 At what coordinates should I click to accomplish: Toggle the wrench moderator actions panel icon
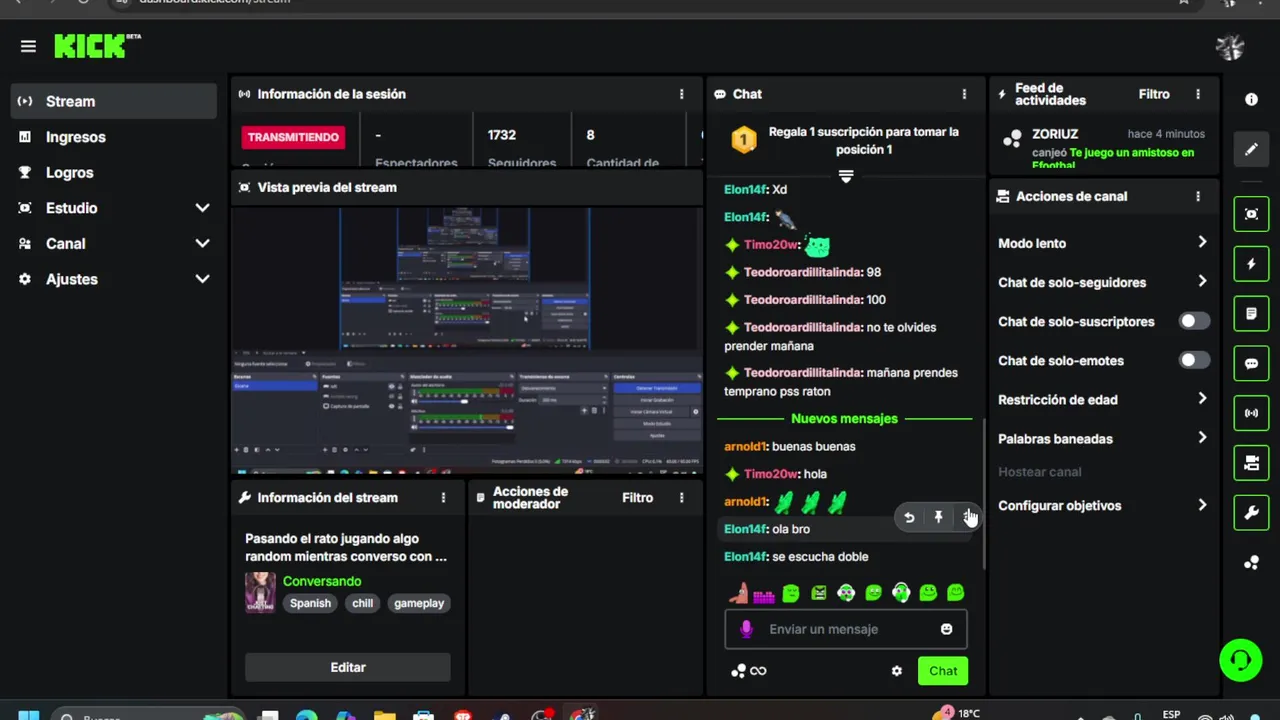1251,513
